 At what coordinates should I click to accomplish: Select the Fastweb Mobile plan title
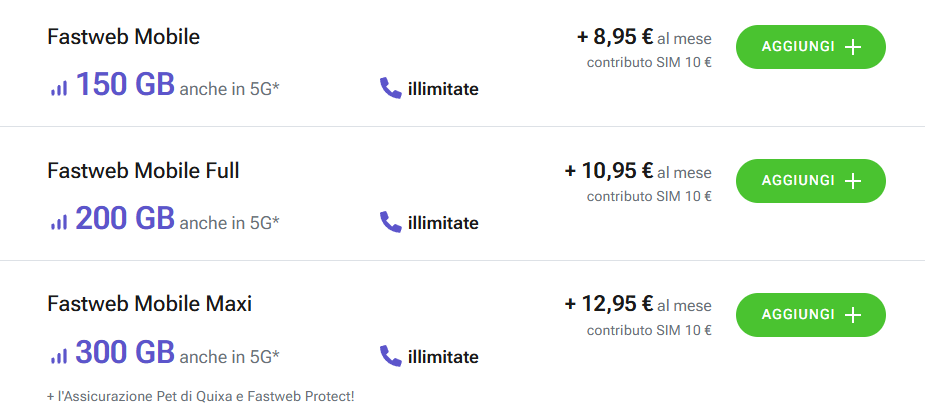(123, 37)
